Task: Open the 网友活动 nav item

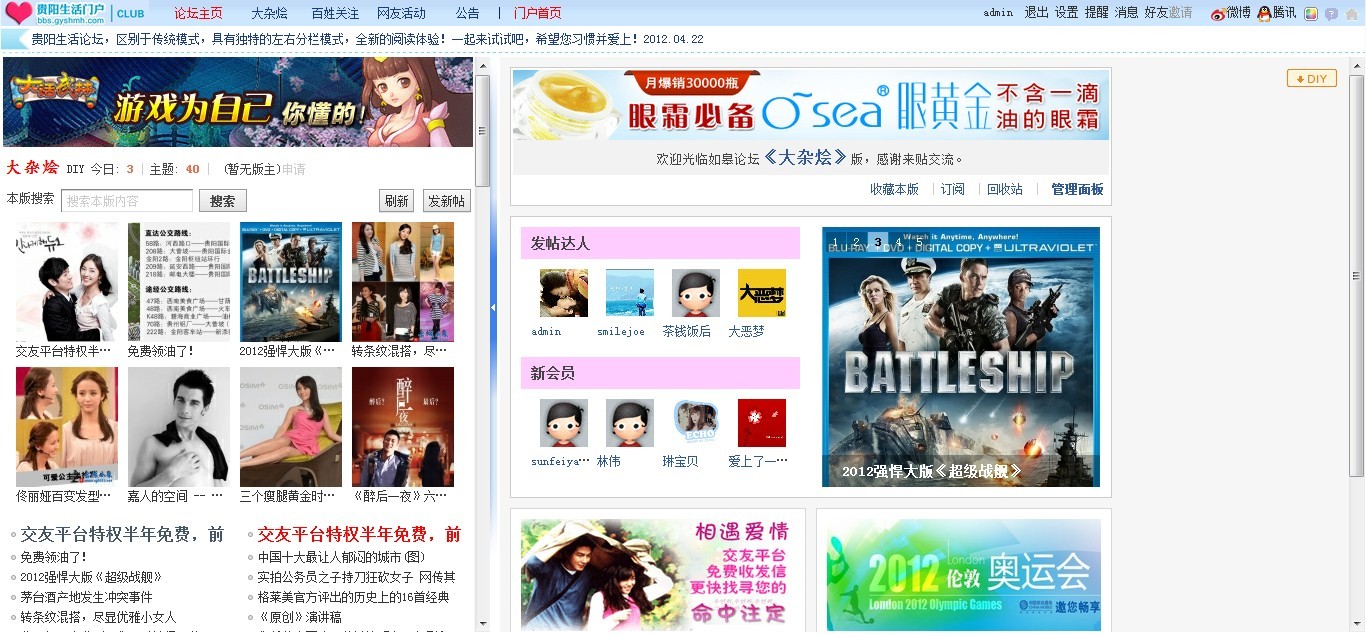Action: pos(401,13)
